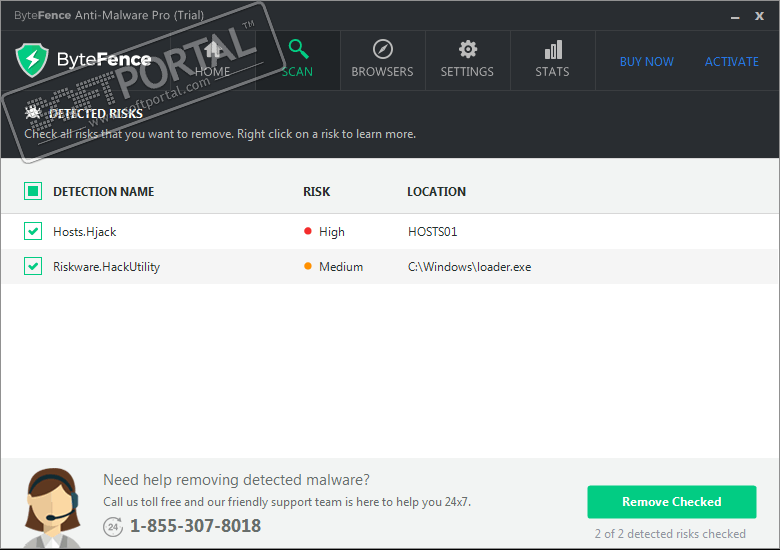
Task: Select the Hosts.Hjack detection name
Action: click(x=85, y=232)
